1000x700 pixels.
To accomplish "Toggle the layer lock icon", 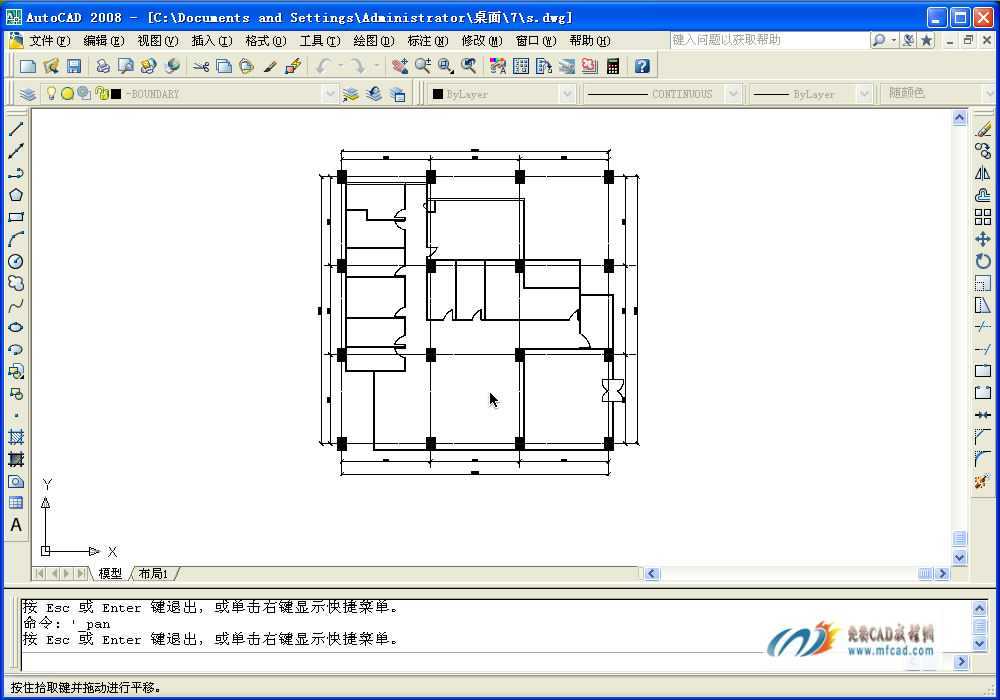I will 102,94.
